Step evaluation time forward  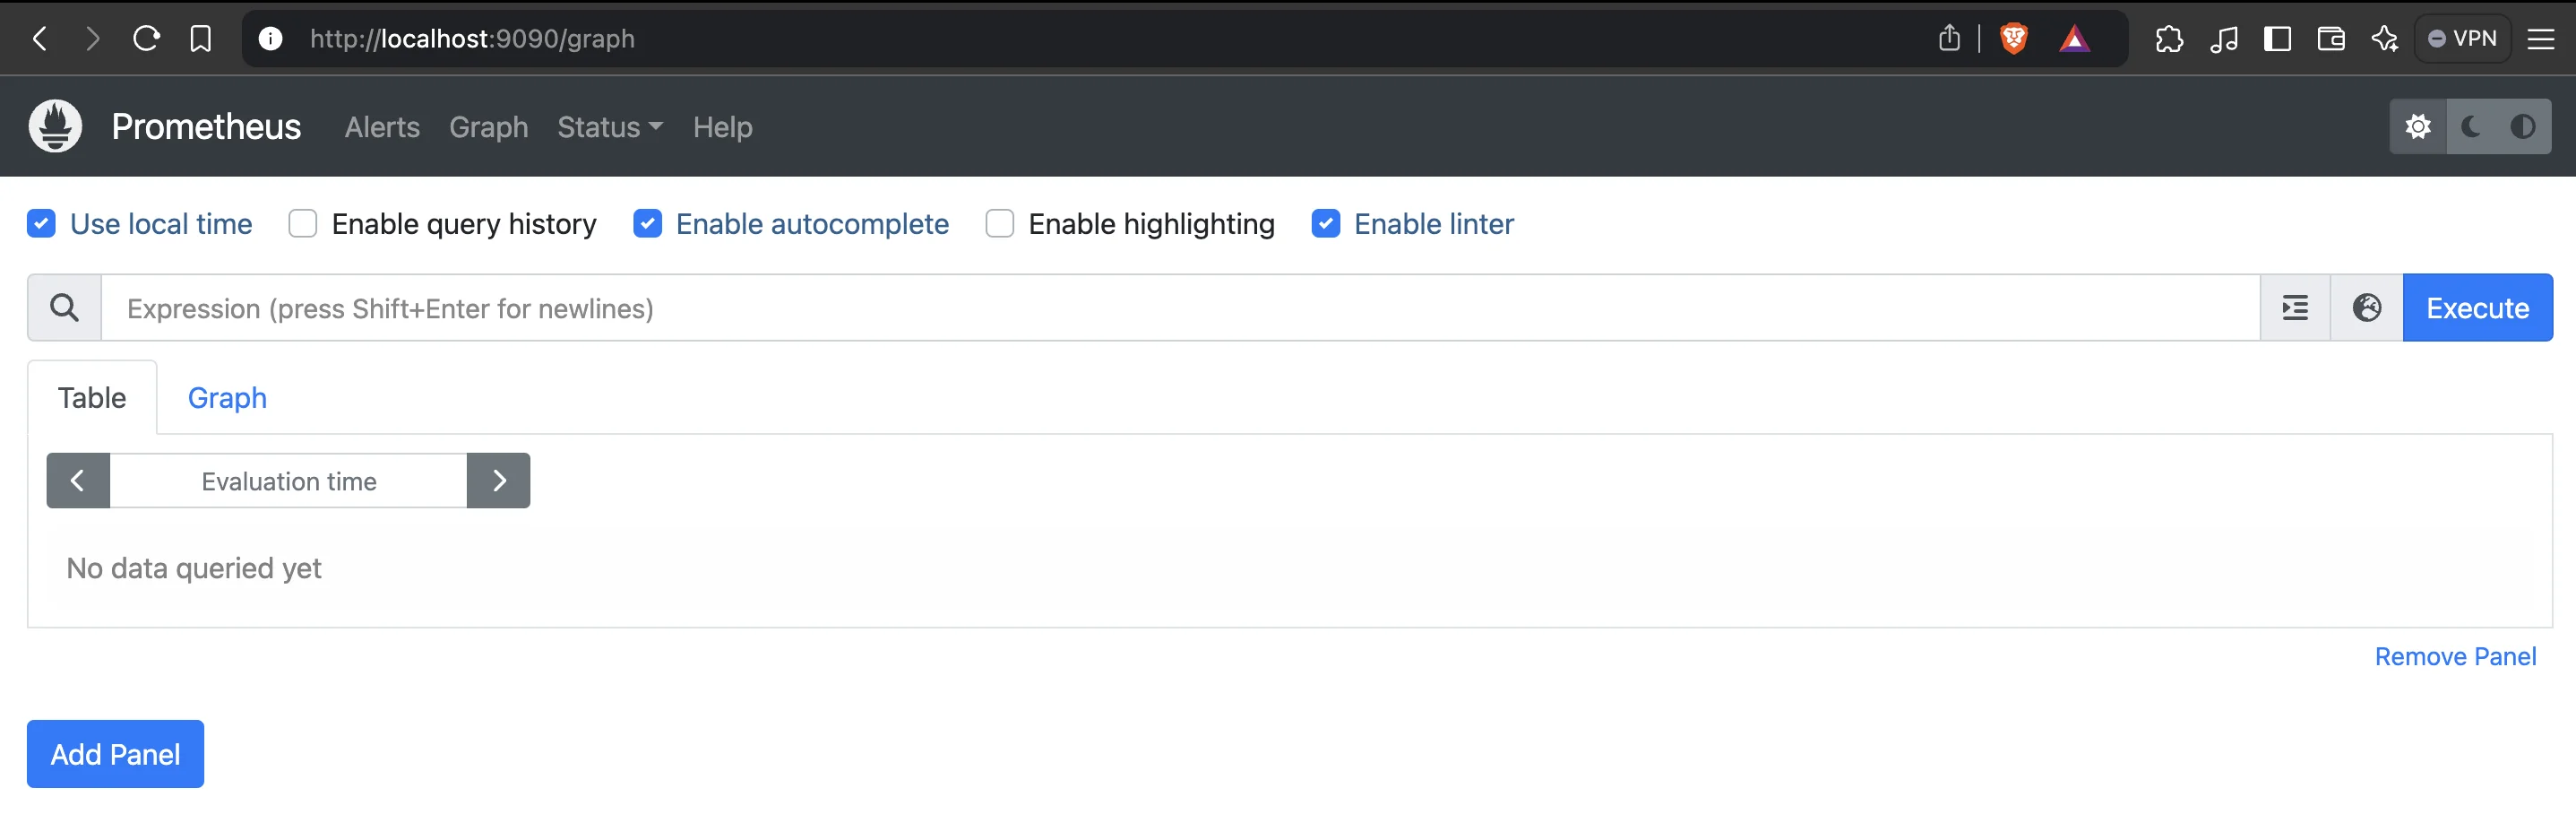click(x=498, y=481)
